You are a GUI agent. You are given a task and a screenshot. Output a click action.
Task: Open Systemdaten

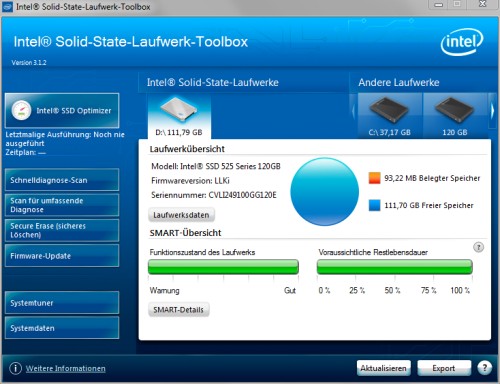(62, 328)
